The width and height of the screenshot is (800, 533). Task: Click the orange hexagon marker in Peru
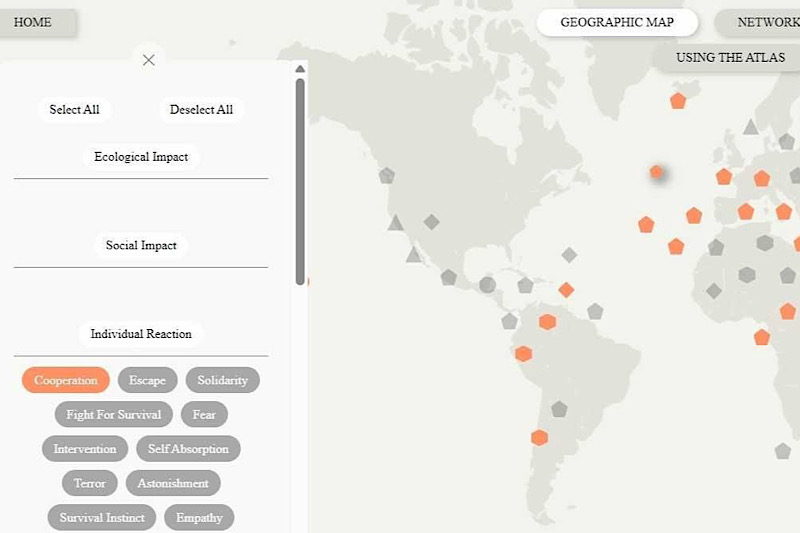(523, 353)
